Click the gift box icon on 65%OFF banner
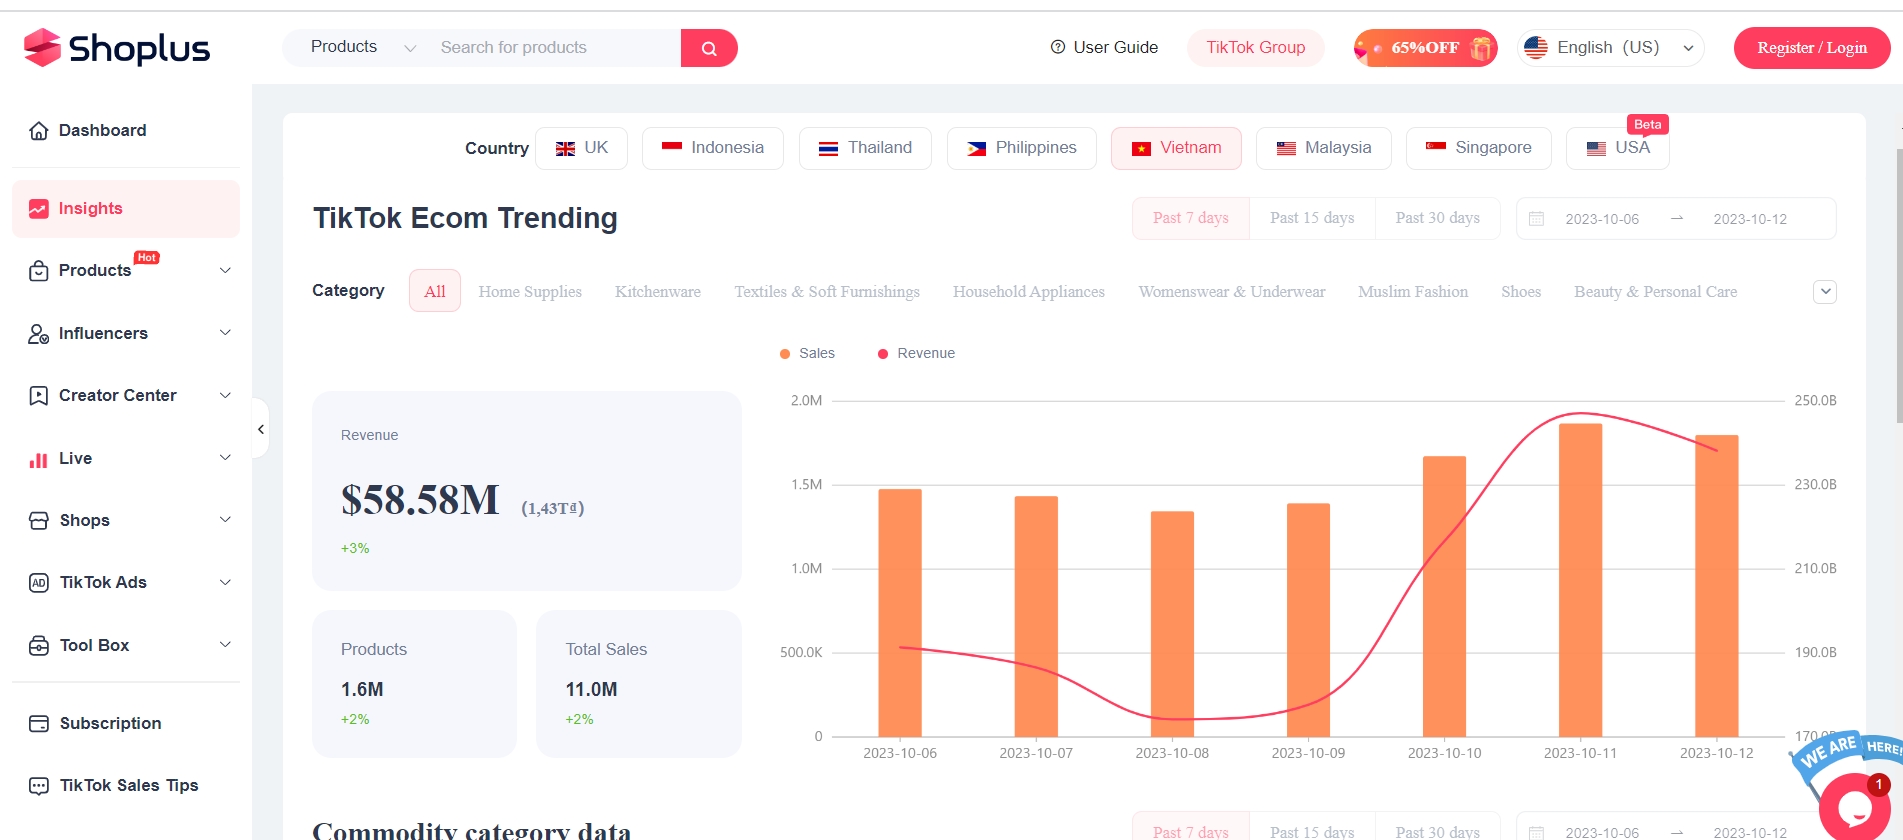This screenshot has width=1903, height=840. pos(1481,47)
